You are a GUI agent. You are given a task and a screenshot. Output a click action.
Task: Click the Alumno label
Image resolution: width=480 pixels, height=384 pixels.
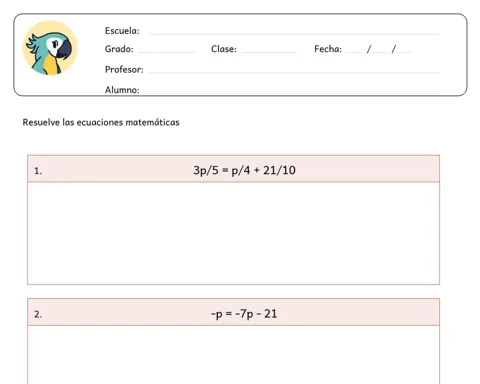(122, 90)
